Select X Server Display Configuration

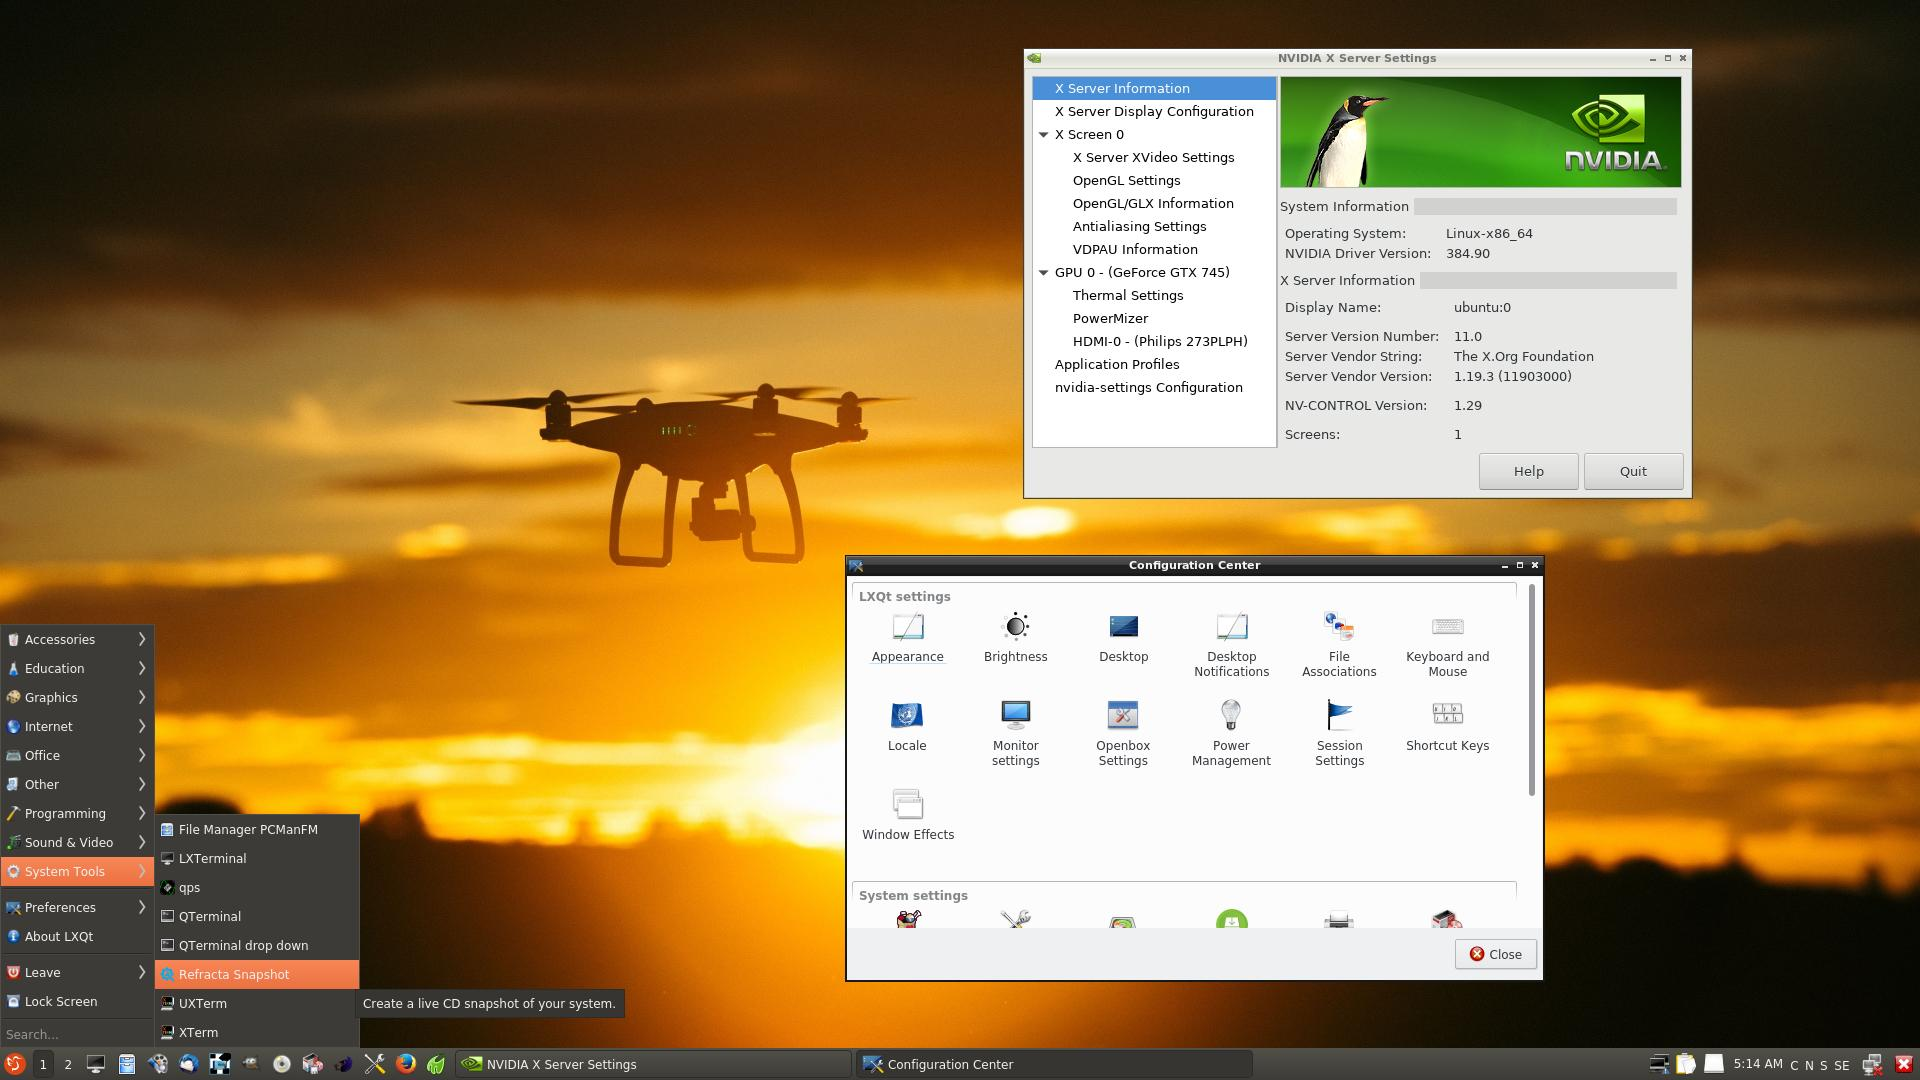[1154, 111]
